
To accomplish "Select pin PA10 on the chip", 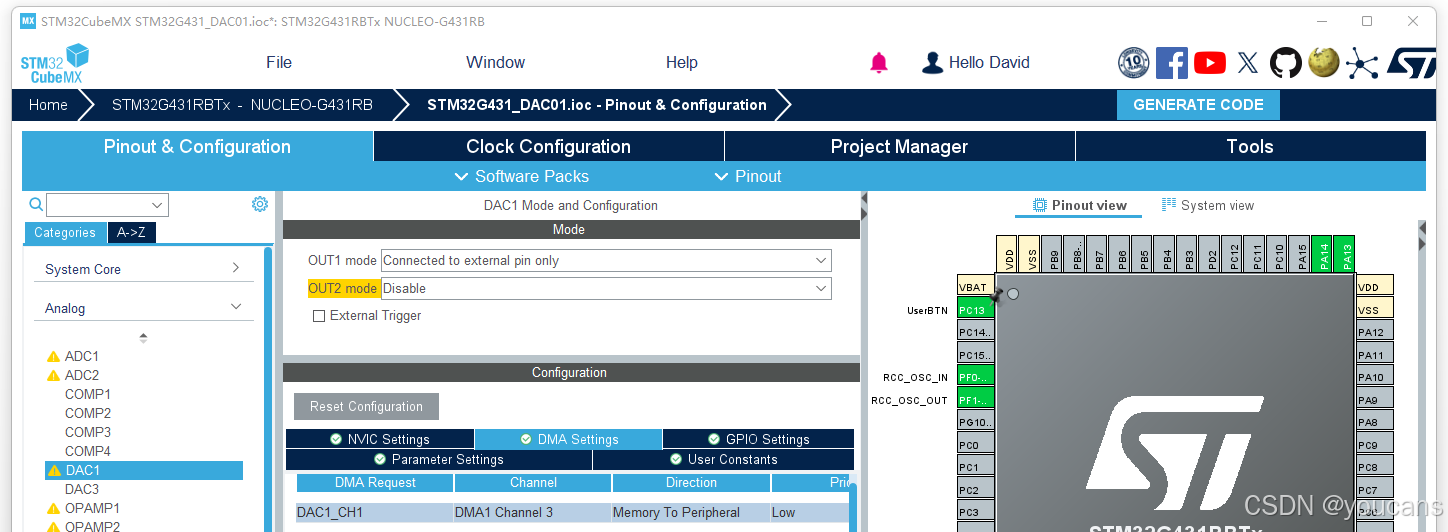I will coord(1375,377).
